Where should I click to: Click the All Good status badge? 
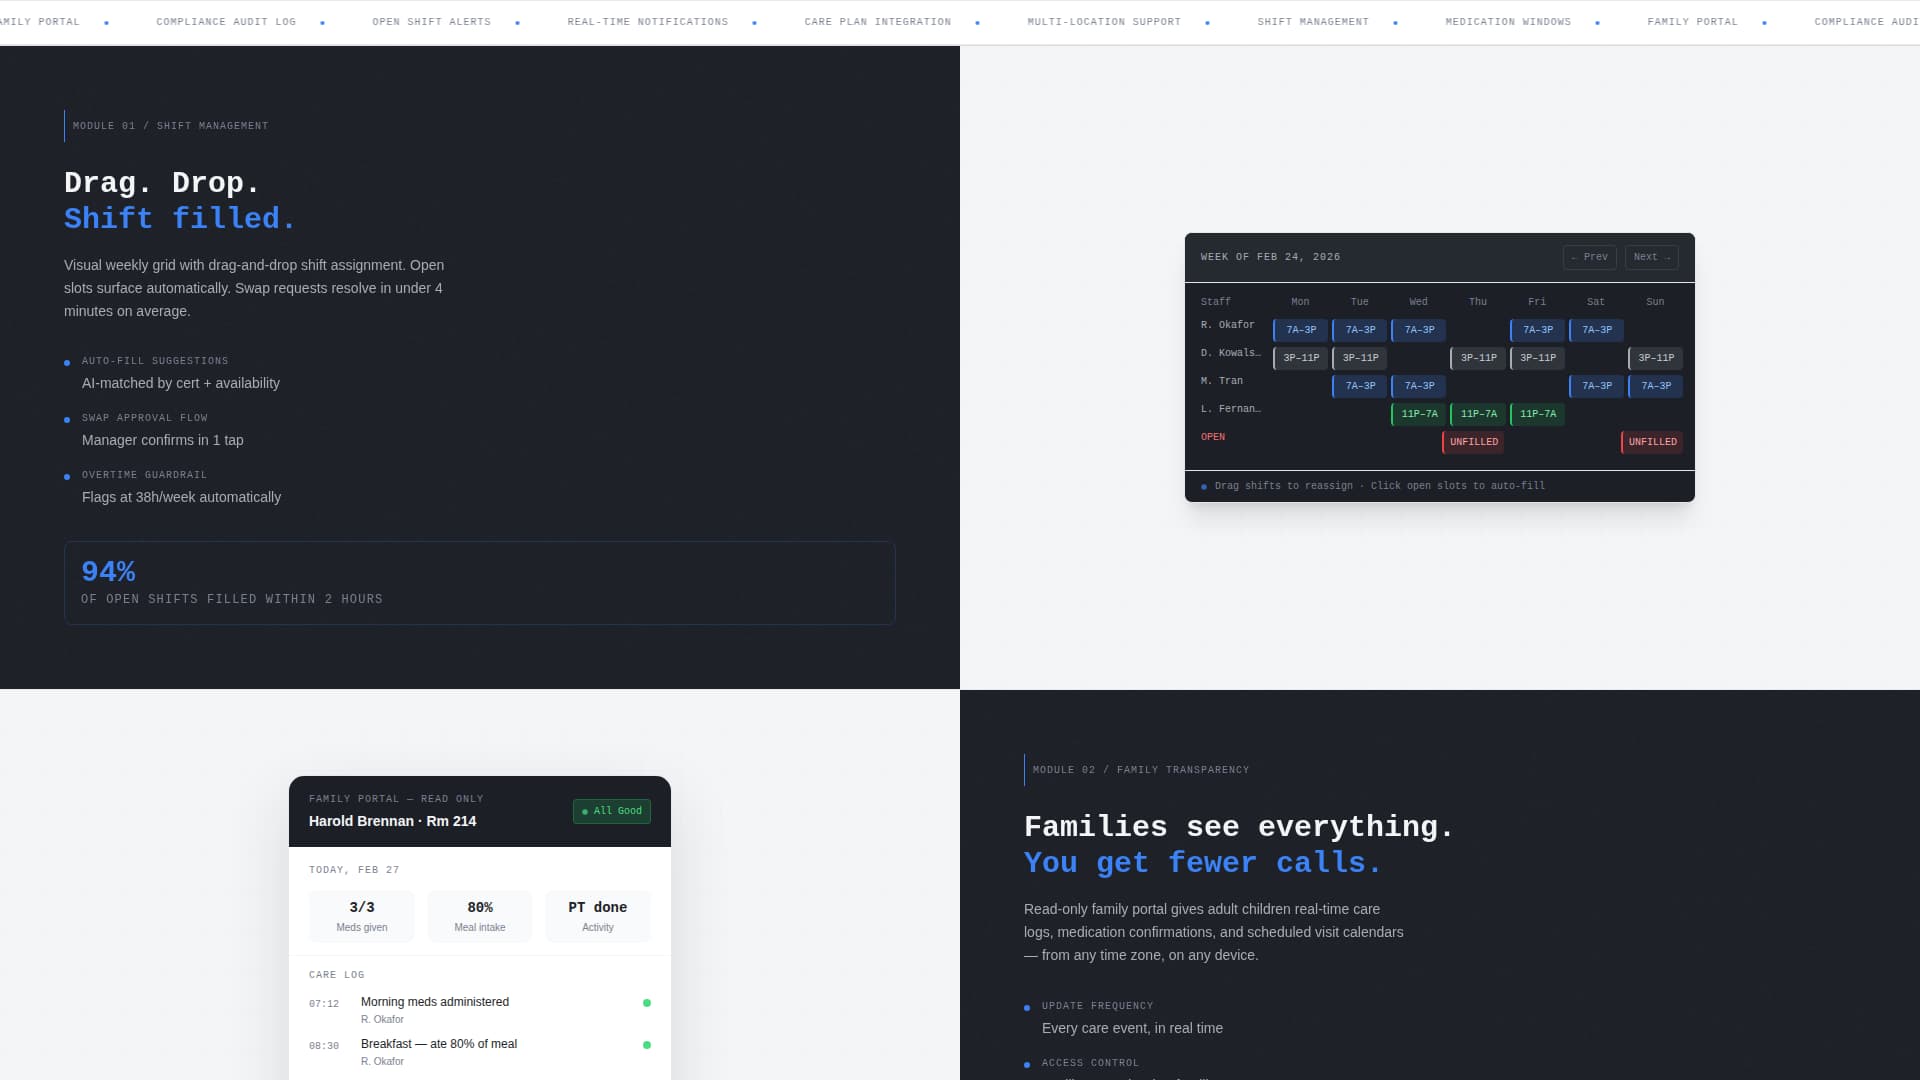click(612, 811)
